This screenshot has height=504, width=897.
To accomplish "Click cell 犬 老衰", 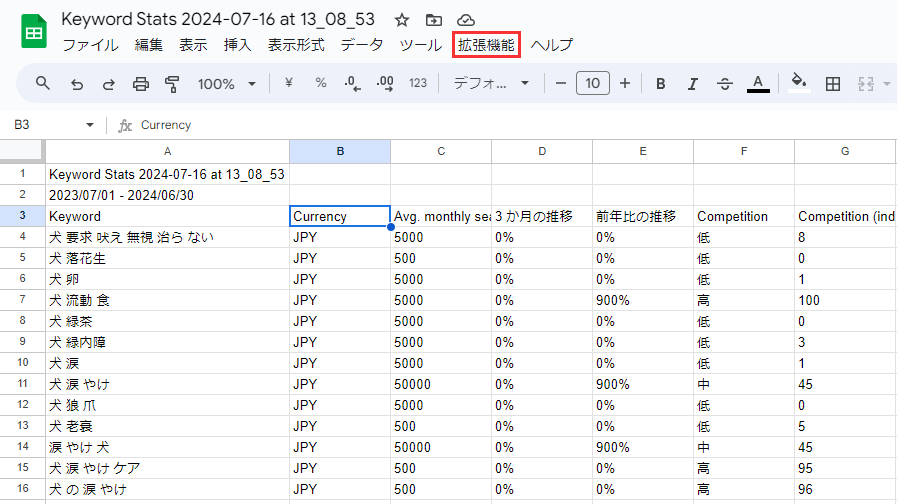I will coord(168,426).
